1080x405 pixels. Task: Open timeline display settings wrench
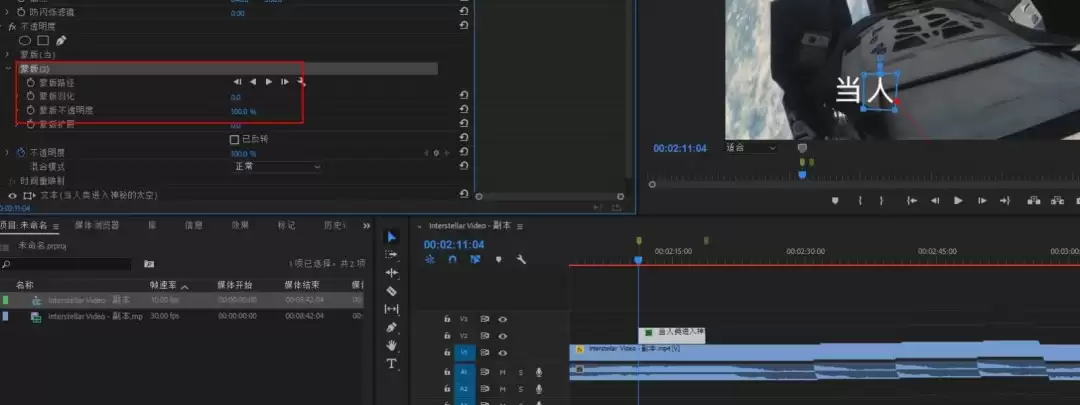click(521, 260)
